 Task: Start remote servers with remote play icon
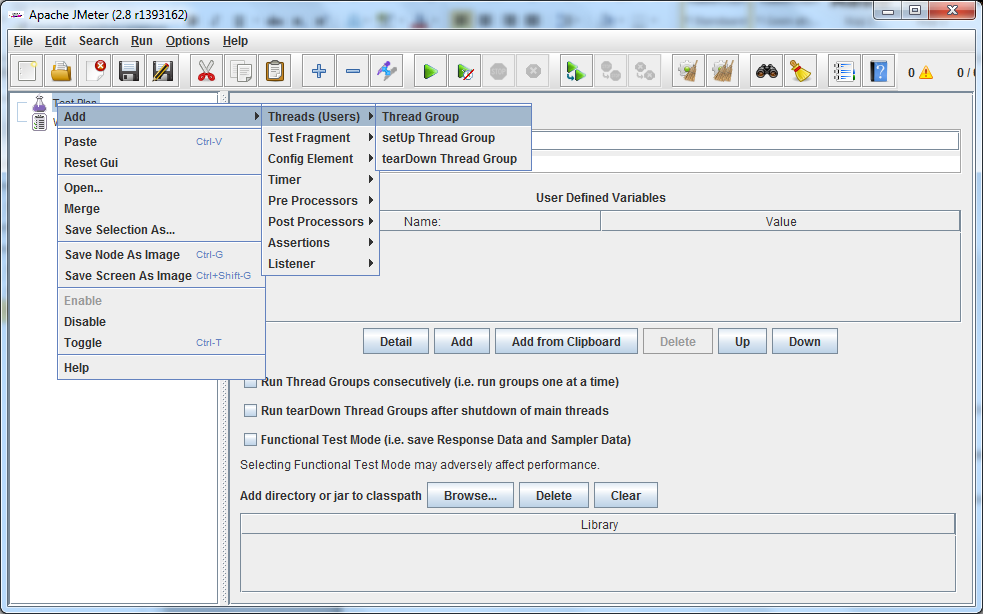[x=576, y=71]
